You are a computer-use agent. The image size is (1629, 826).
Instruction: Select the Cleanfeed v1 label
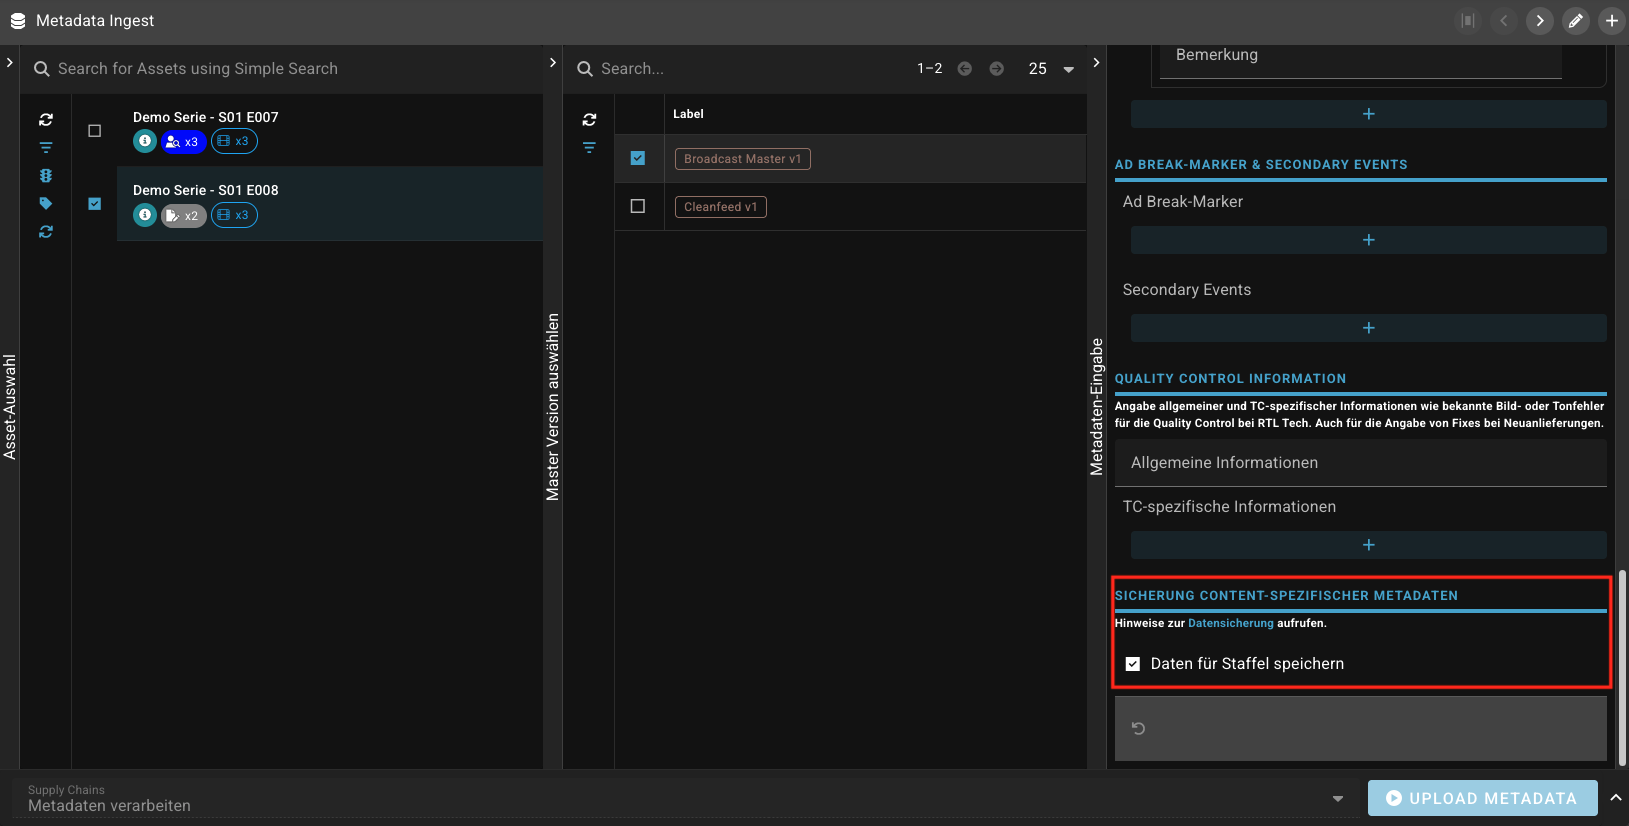720,207
